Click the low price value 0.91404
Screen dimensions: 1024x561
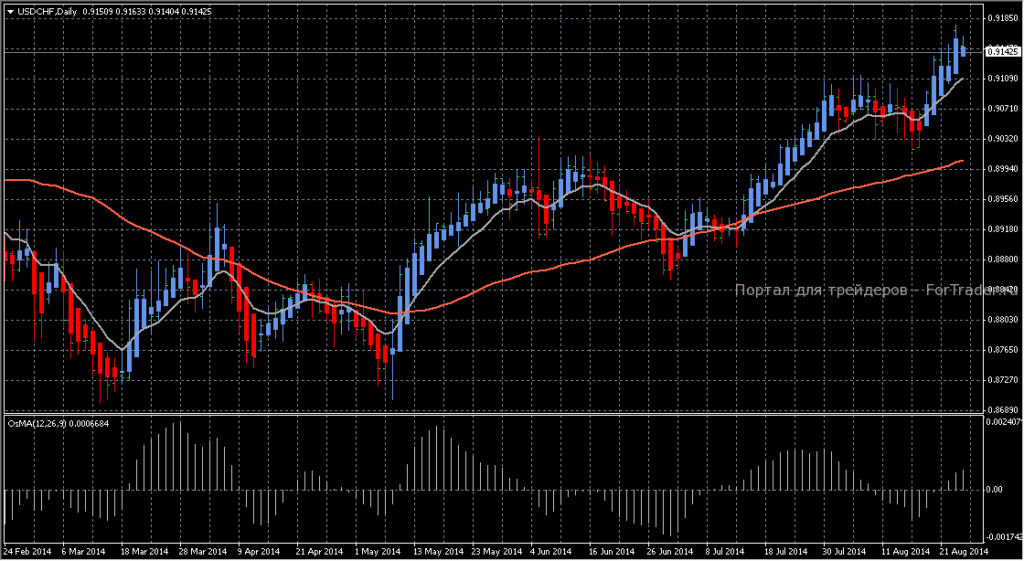tap(165, 12)
